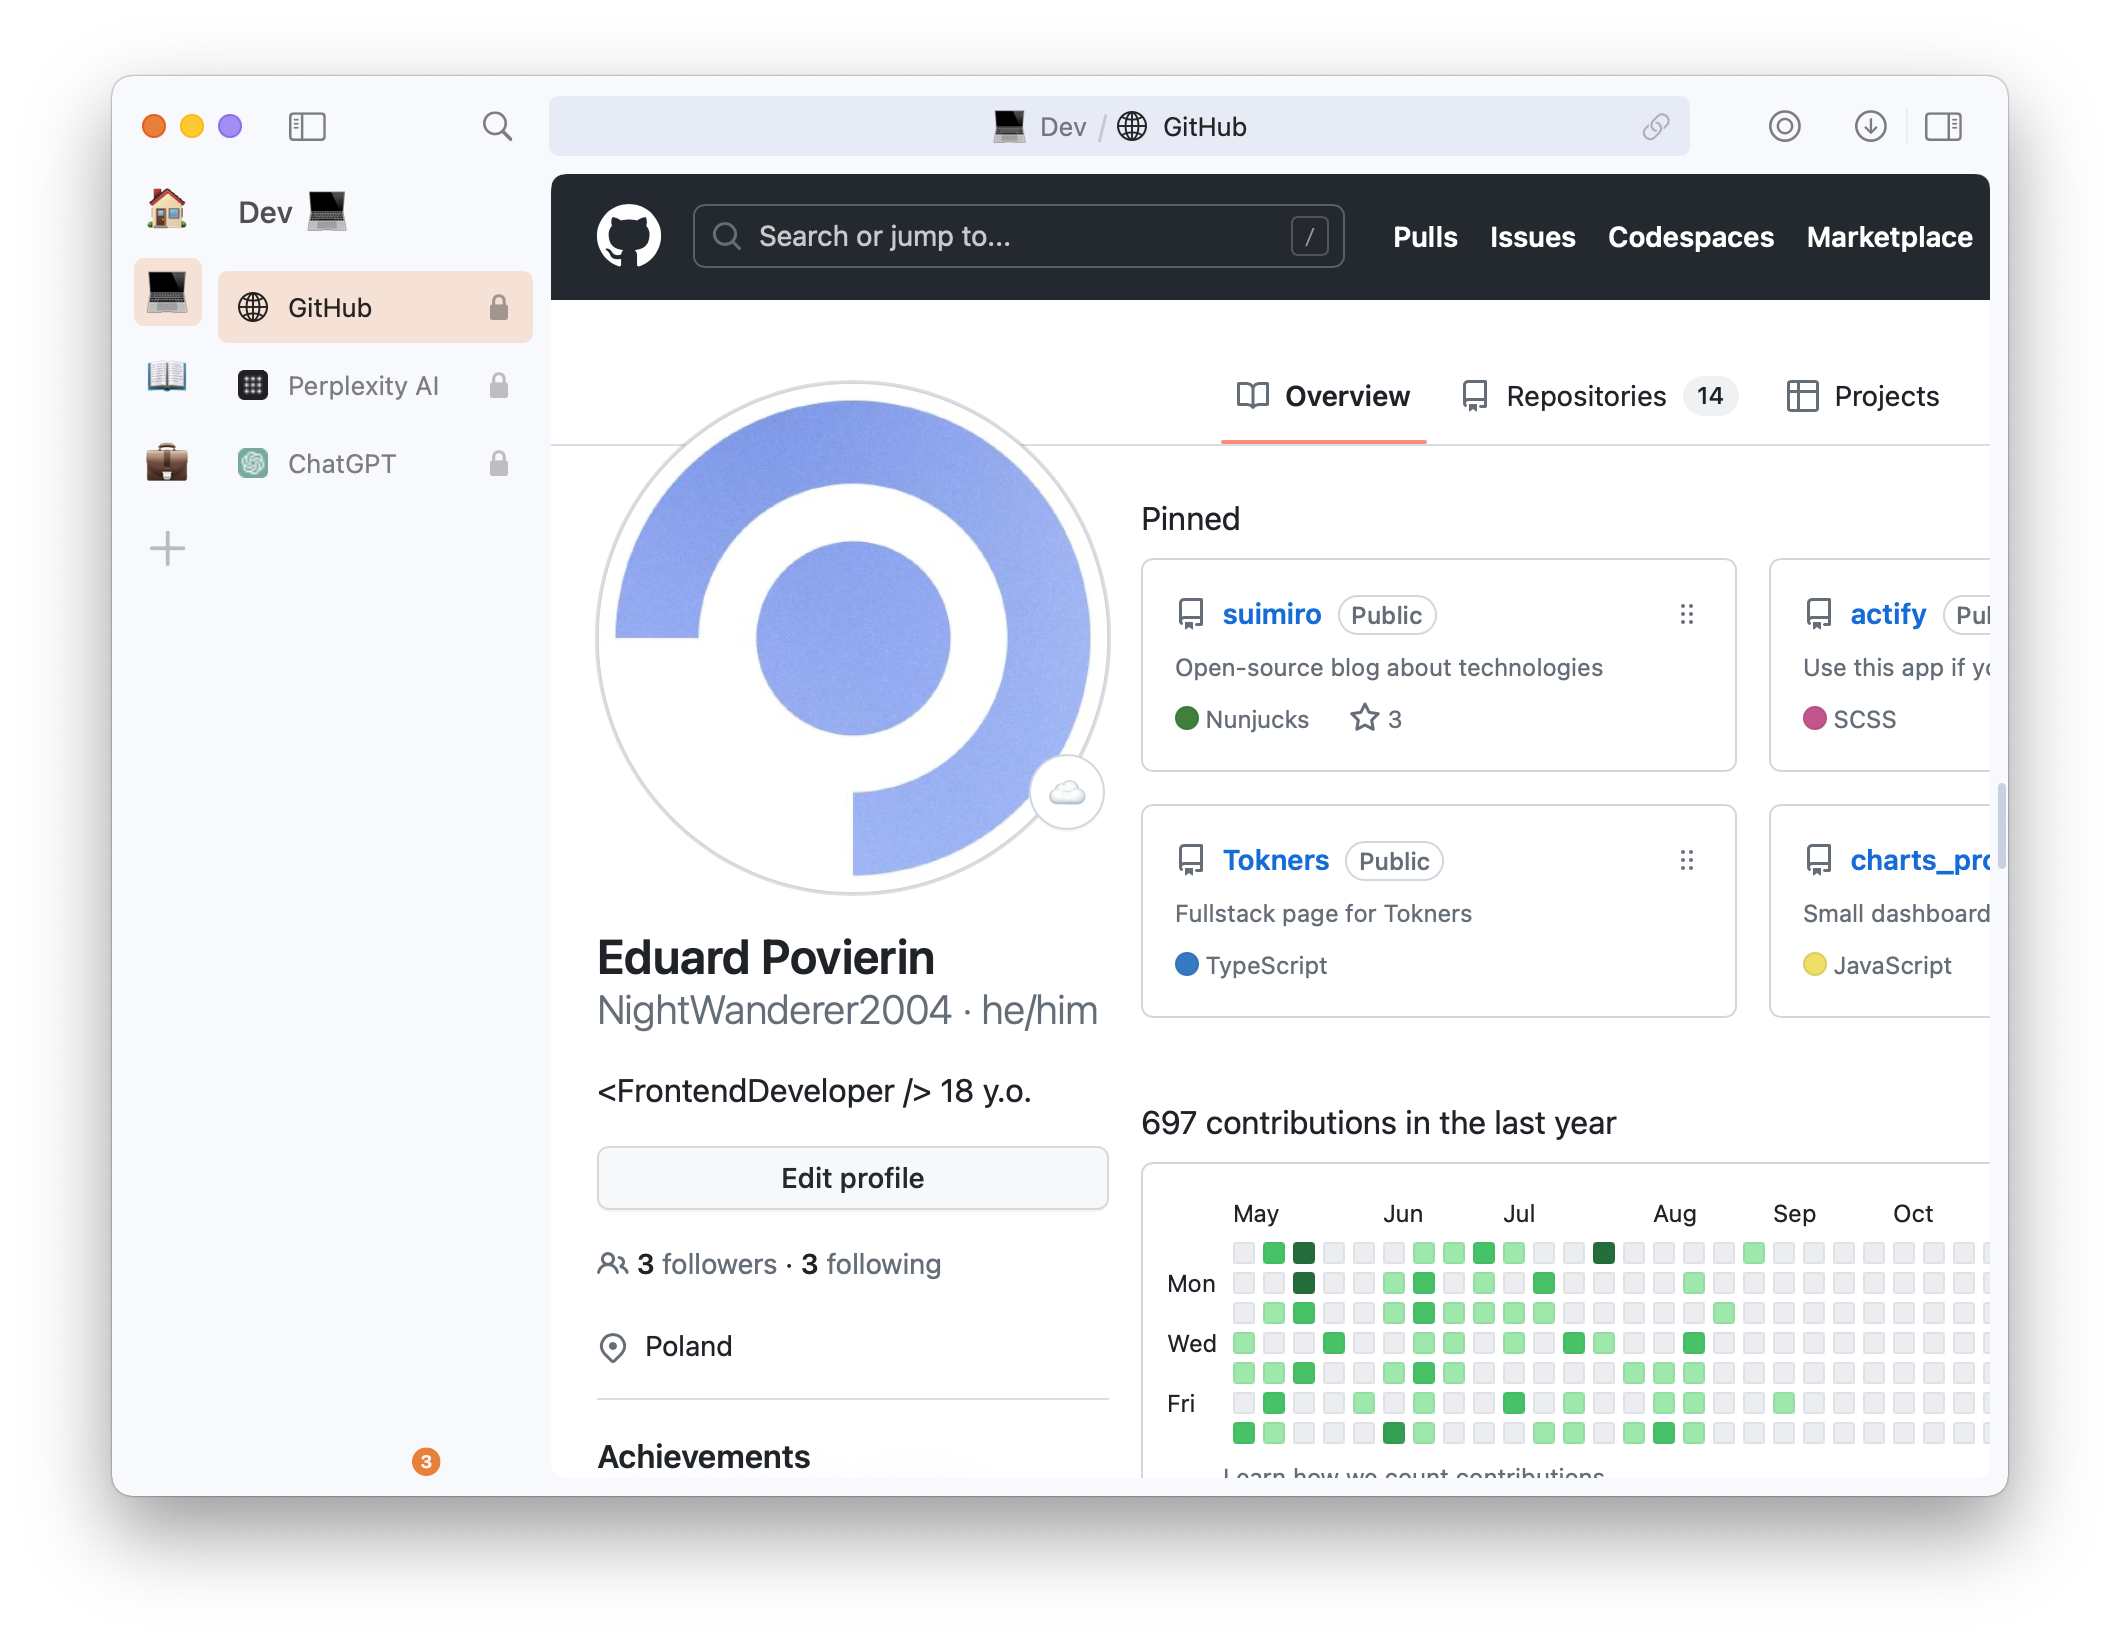
Task: Click the NightWanderer2004 username text
Action: click(774, 1010)
